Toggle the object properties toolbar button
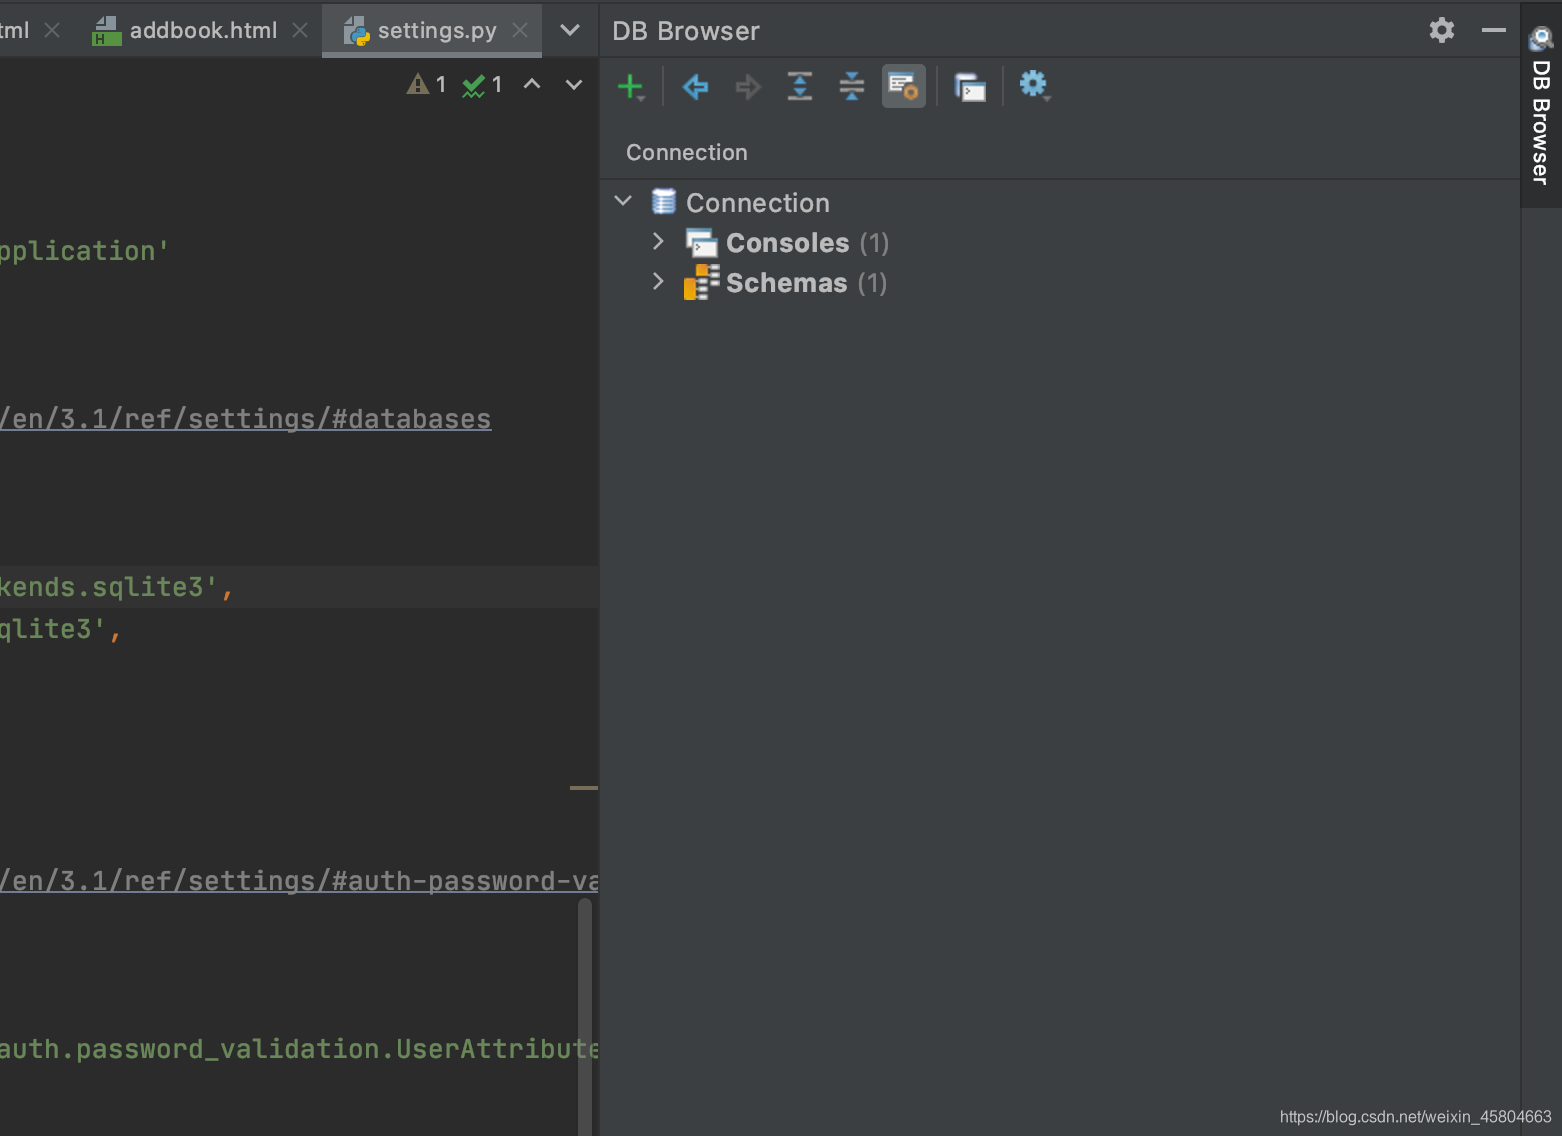The width and height of the screenshot is (1562, 1136). [x=904, y=86]
